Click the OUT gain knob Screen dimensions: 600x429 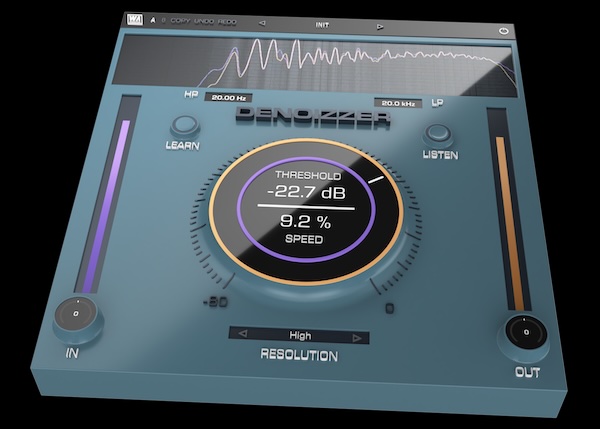526,333
